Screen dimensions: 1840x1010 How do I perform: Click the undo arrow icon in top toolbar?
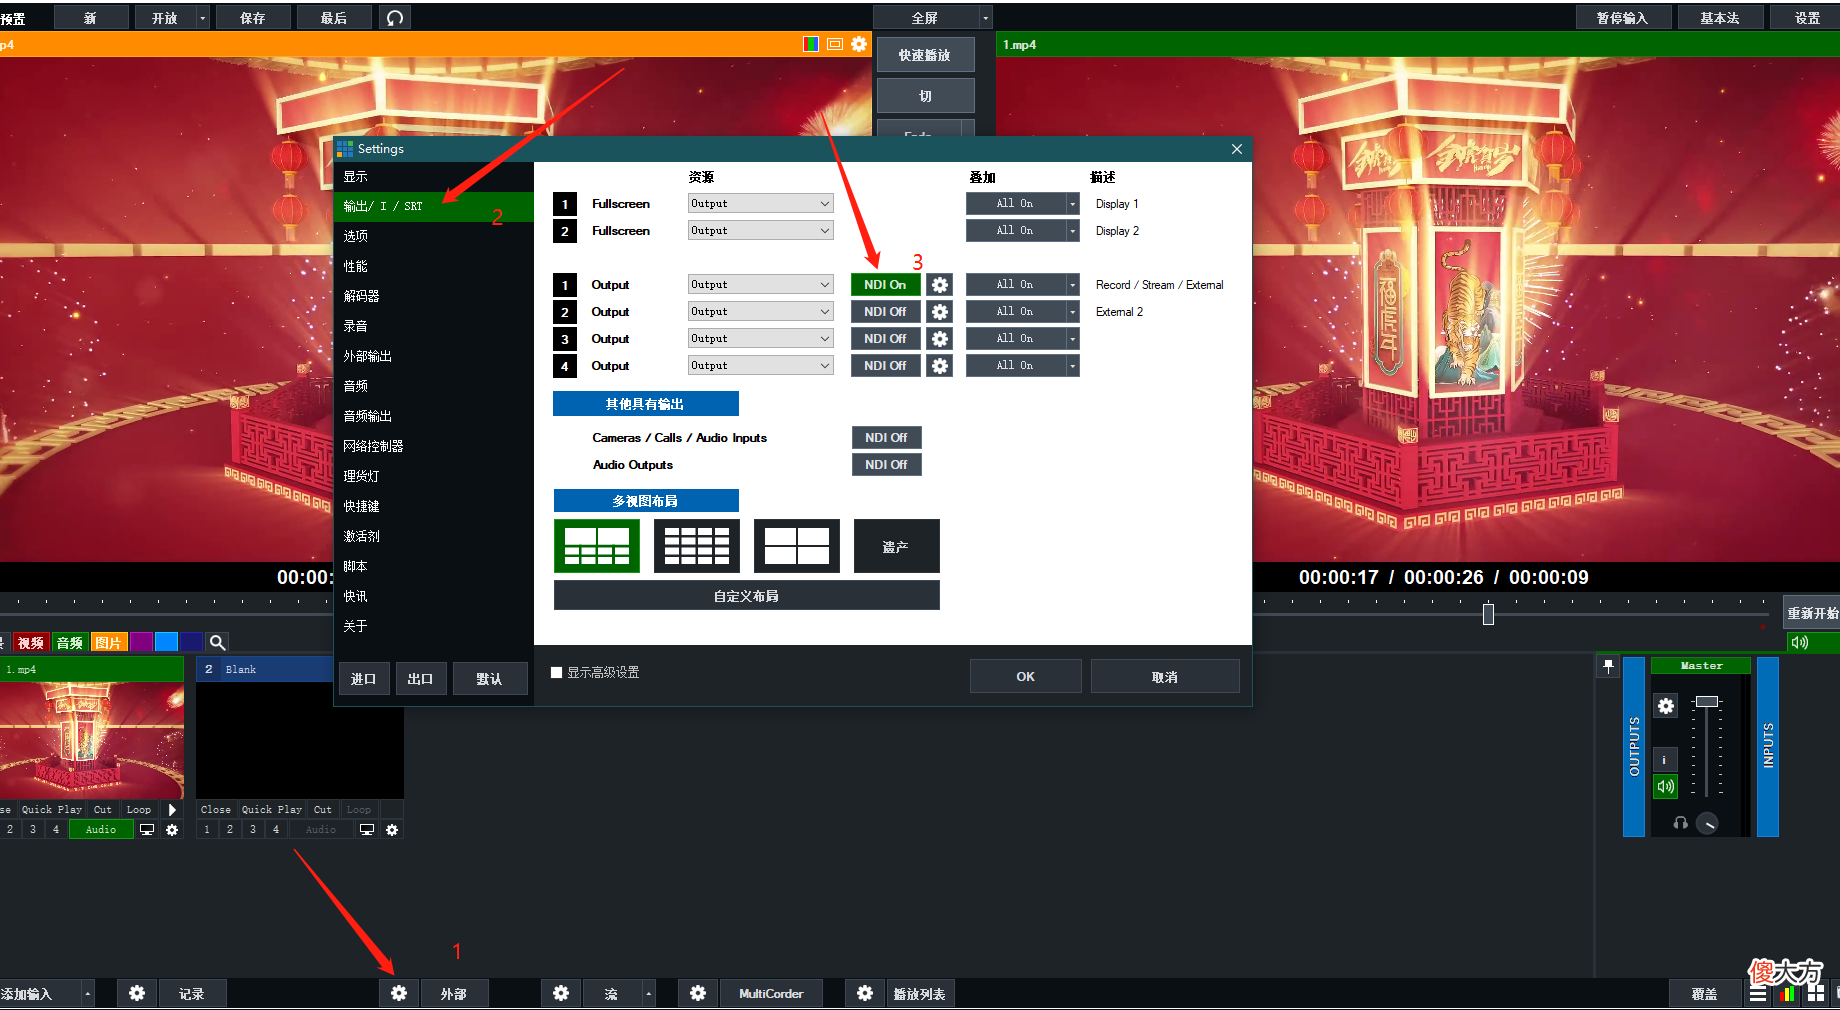click(x=395, y=18)
